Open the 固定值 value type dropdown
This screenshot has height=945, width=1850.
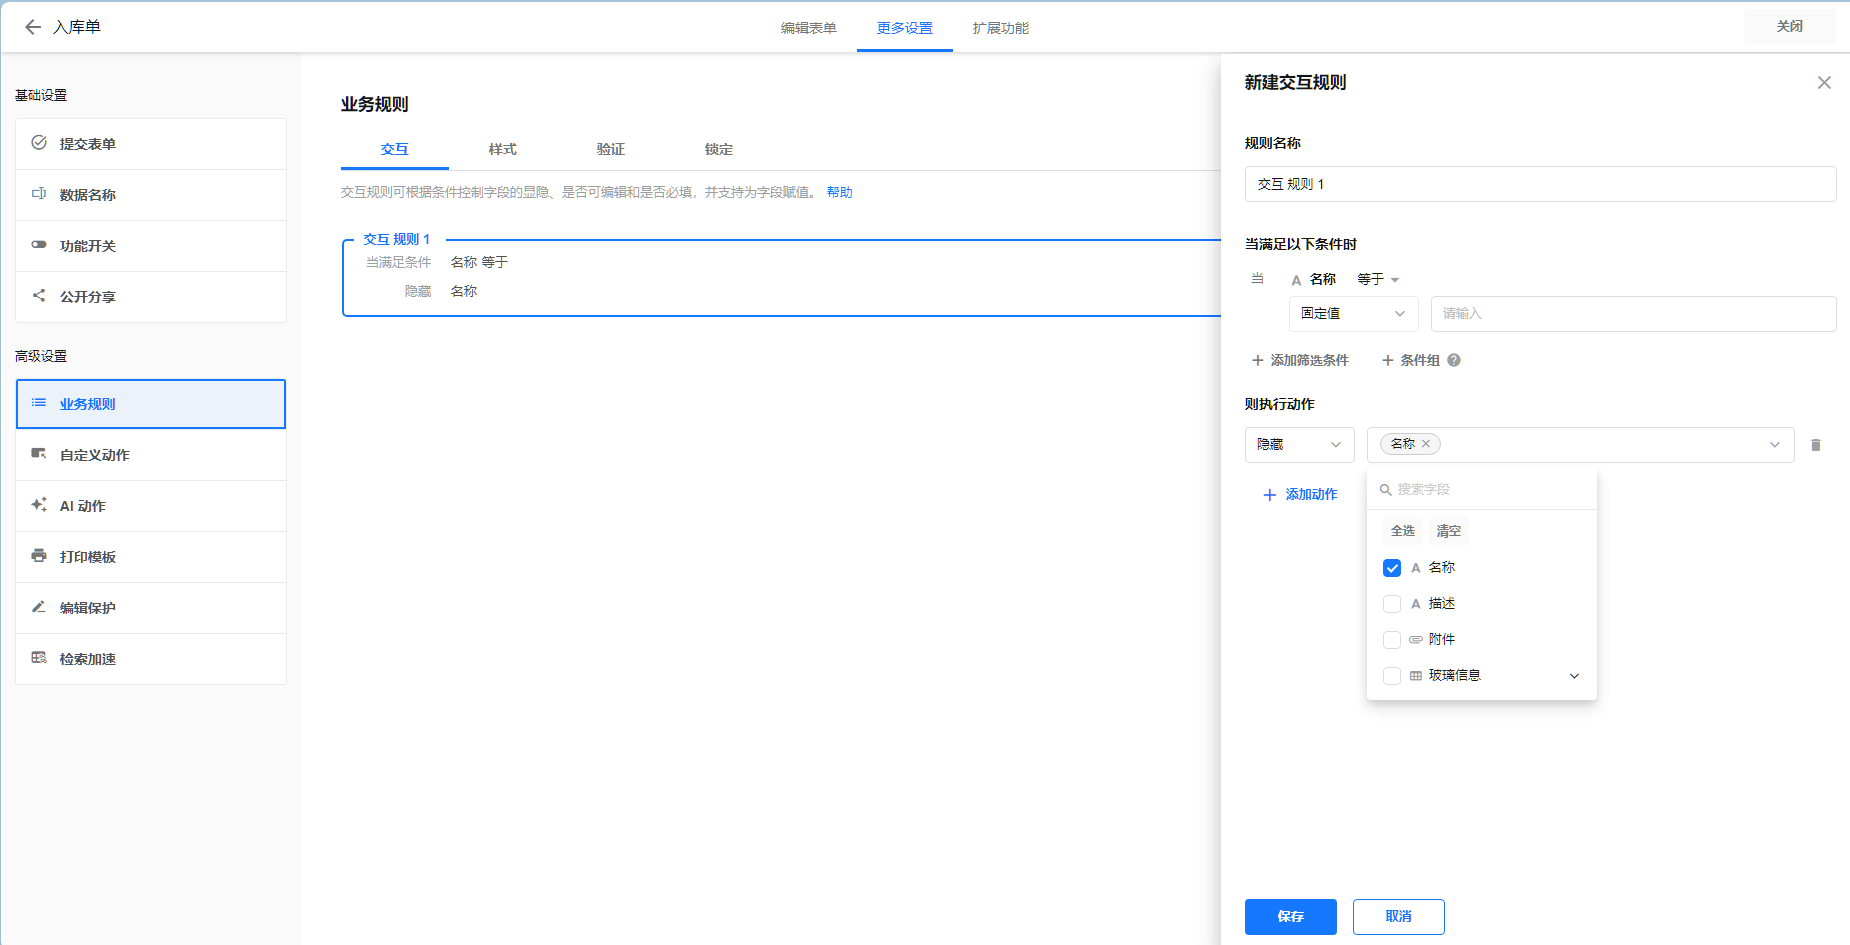(x=1354, y=314)
